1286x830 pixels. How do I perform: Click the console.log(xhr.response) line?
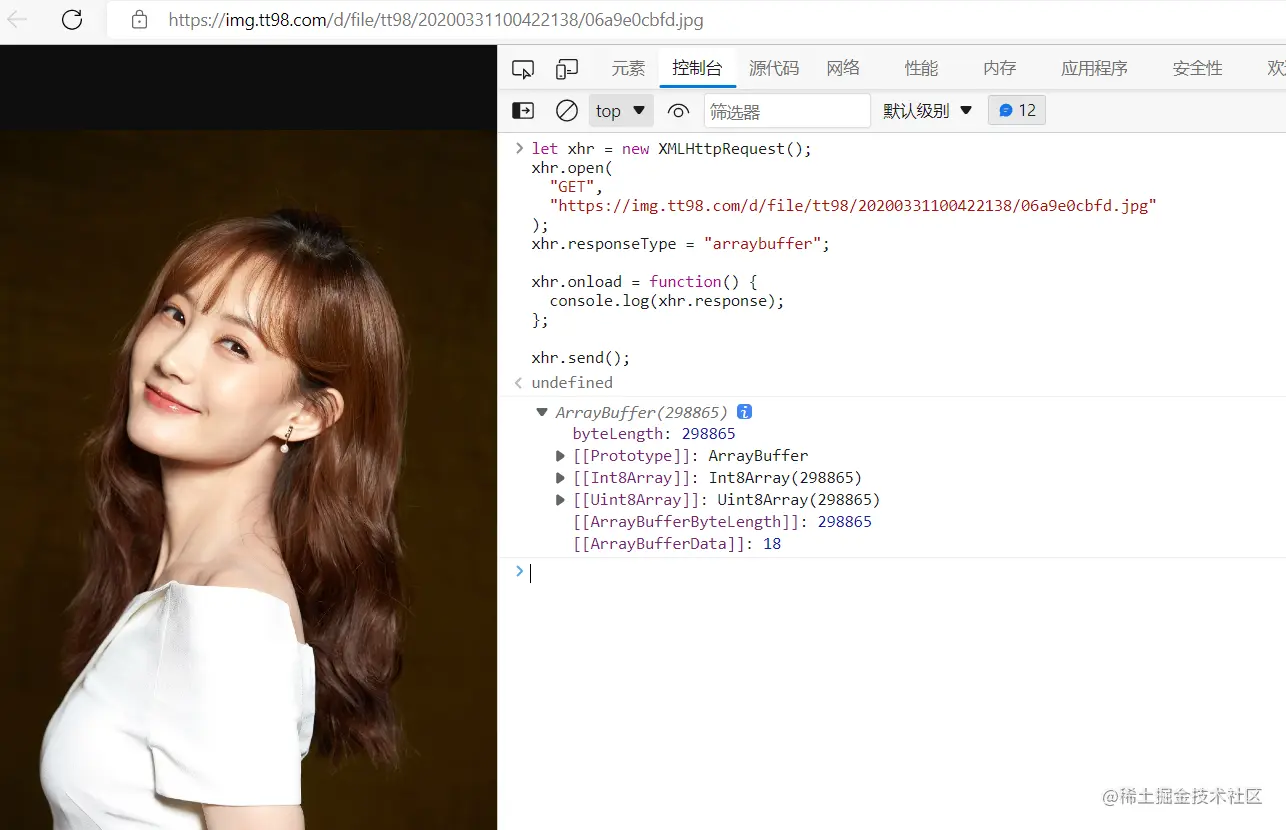(667, 301)
